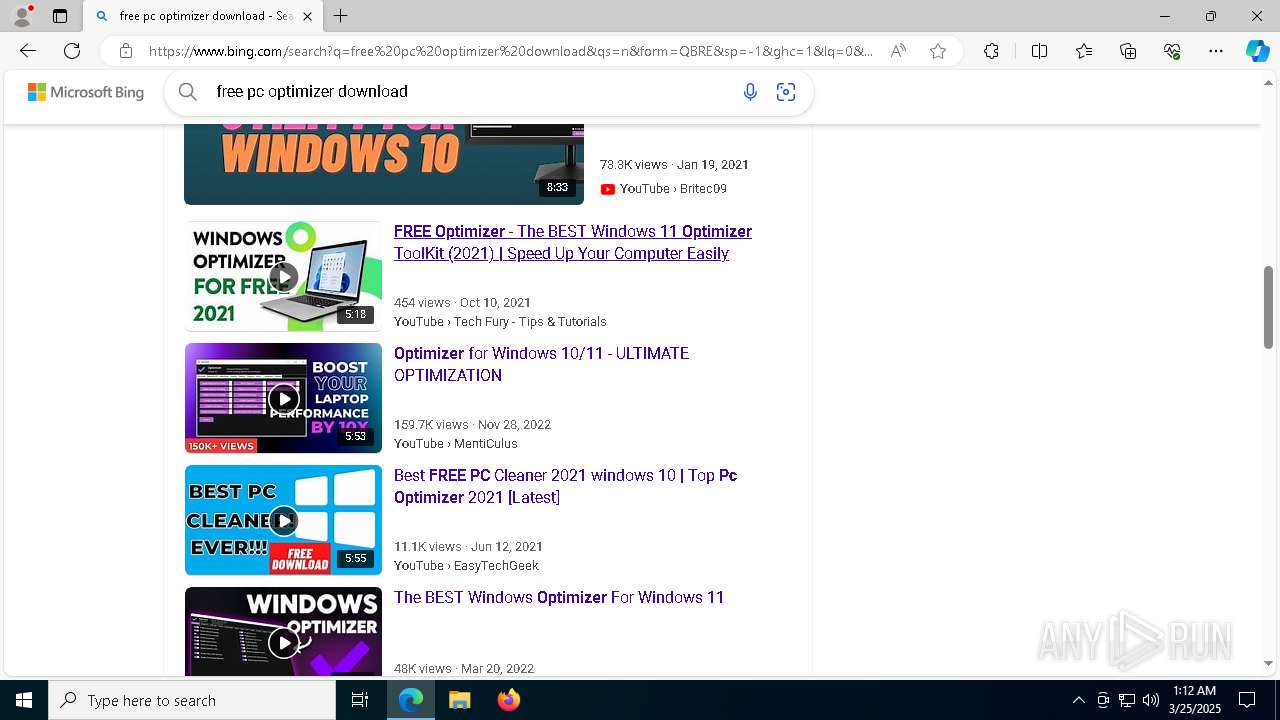
Task: Toggle Split screen view
Action: pyautogui.click(x=1039, y=51)
